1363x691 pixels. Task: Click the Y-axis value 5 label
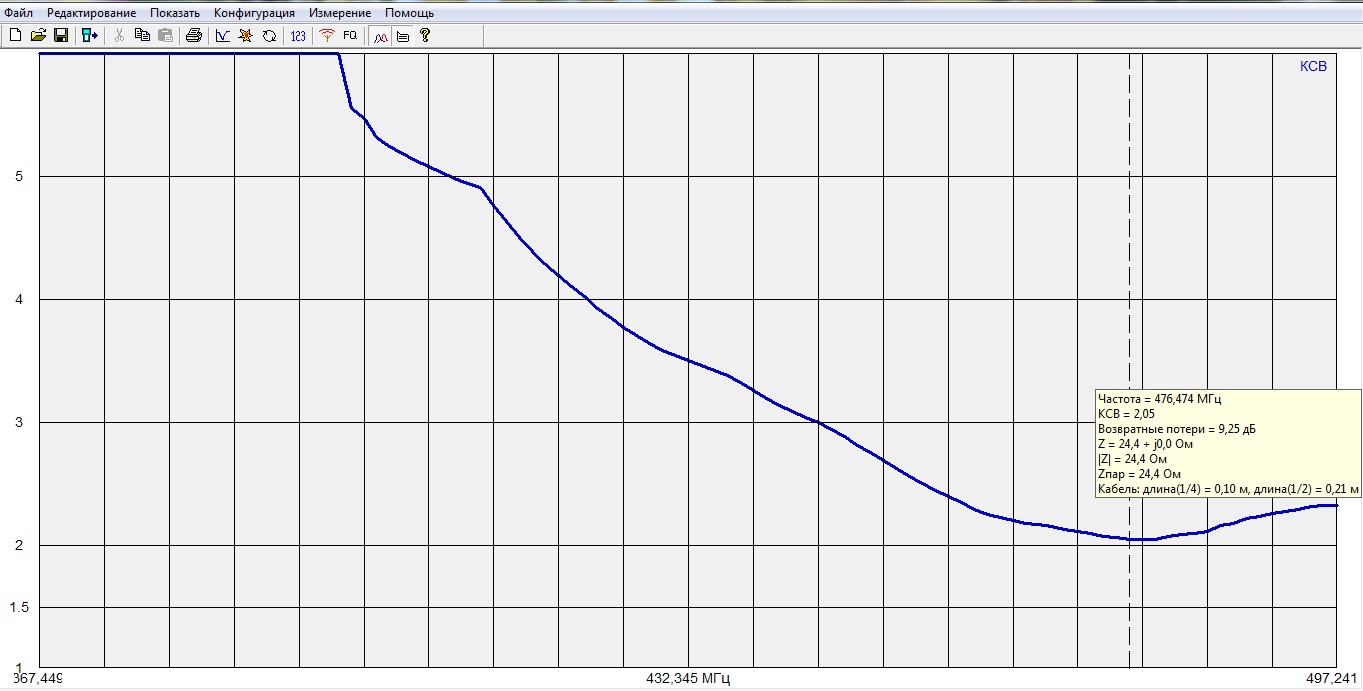(x=18, y=177)
